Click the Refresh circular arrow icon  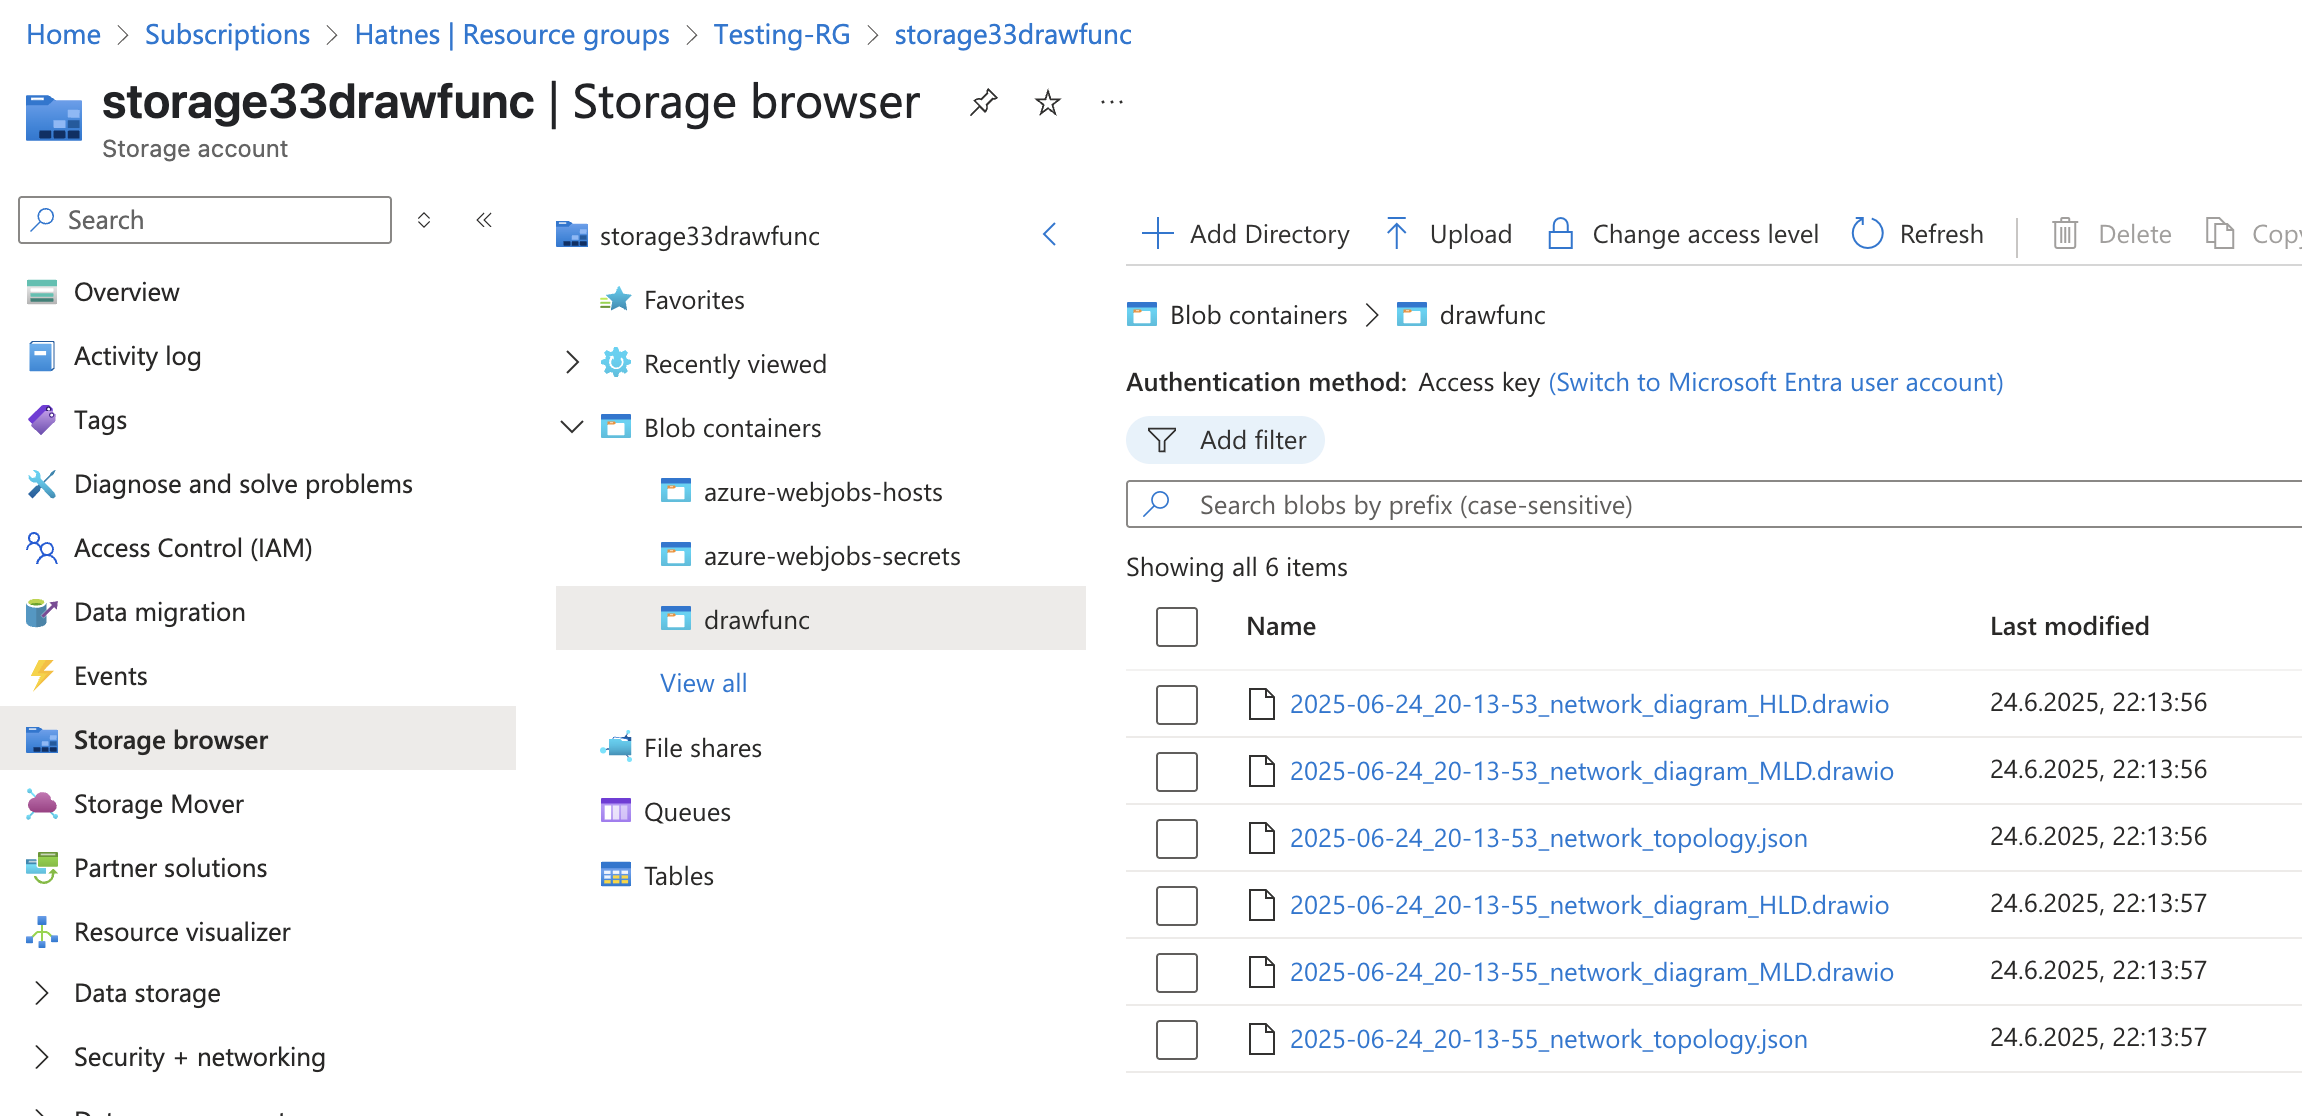coord(1867,234)
